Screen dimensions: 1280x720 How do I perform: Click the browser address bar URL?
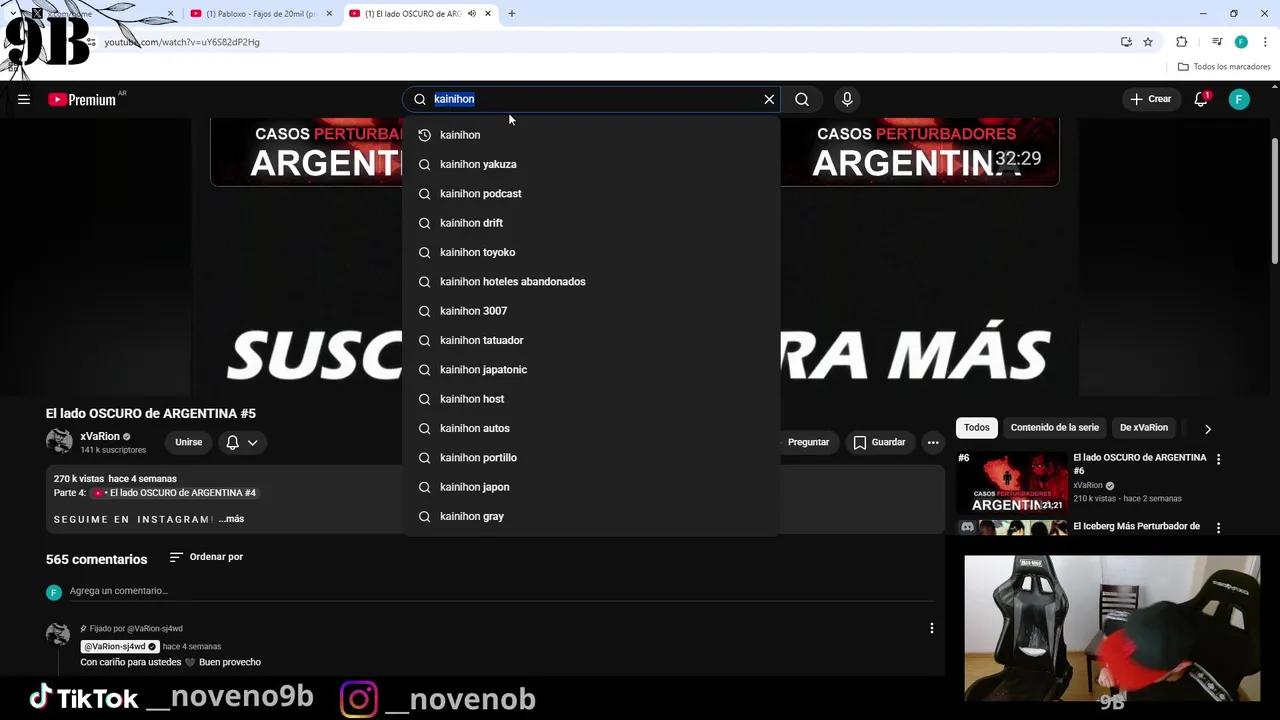point(182,42)
